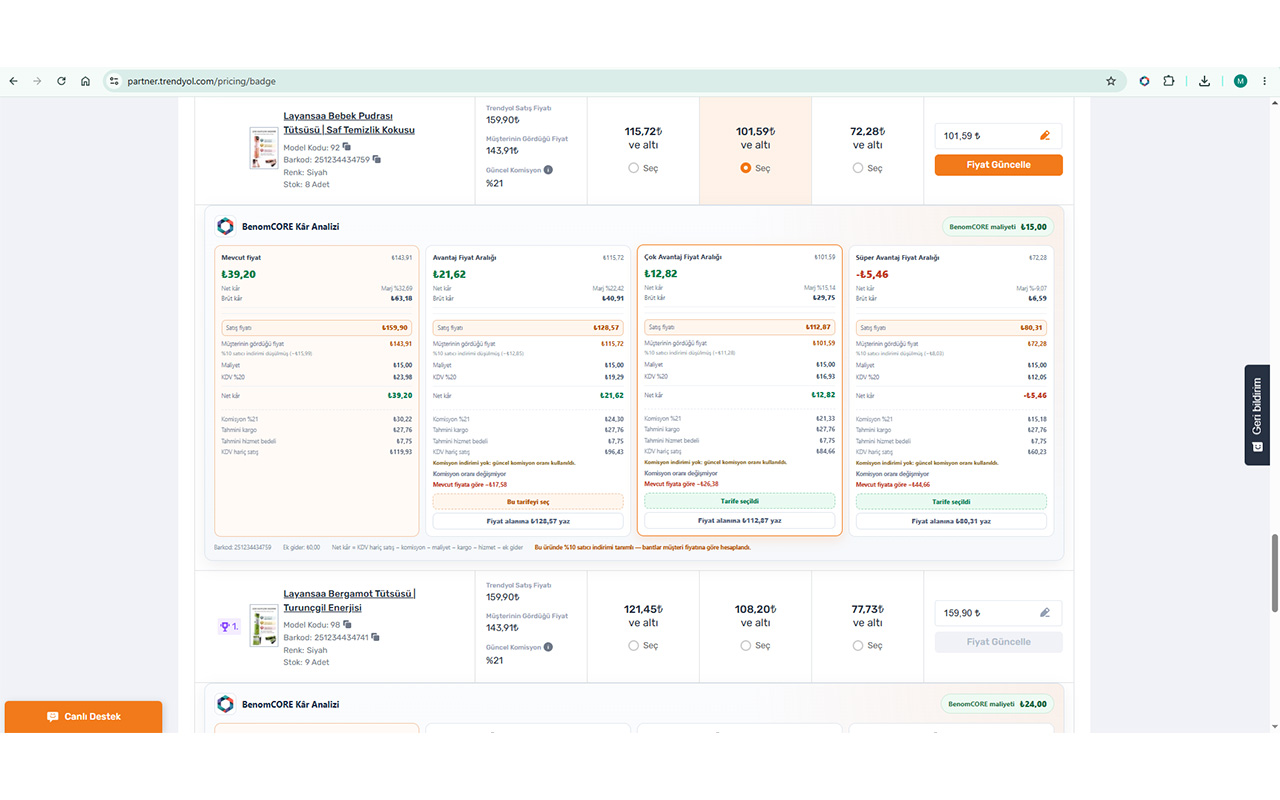Select the 121,45₺ ve altı option
Image resolution: width=1280 pixels, height=800 pixels.
(634, 645)
